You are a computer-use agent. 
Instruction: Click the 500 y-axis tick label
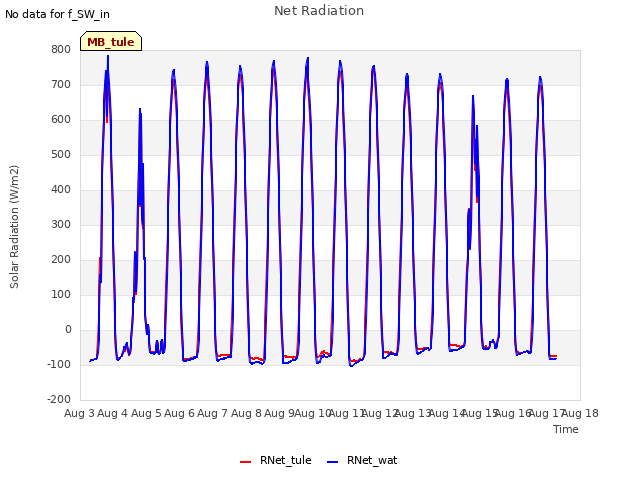(61, 155)
